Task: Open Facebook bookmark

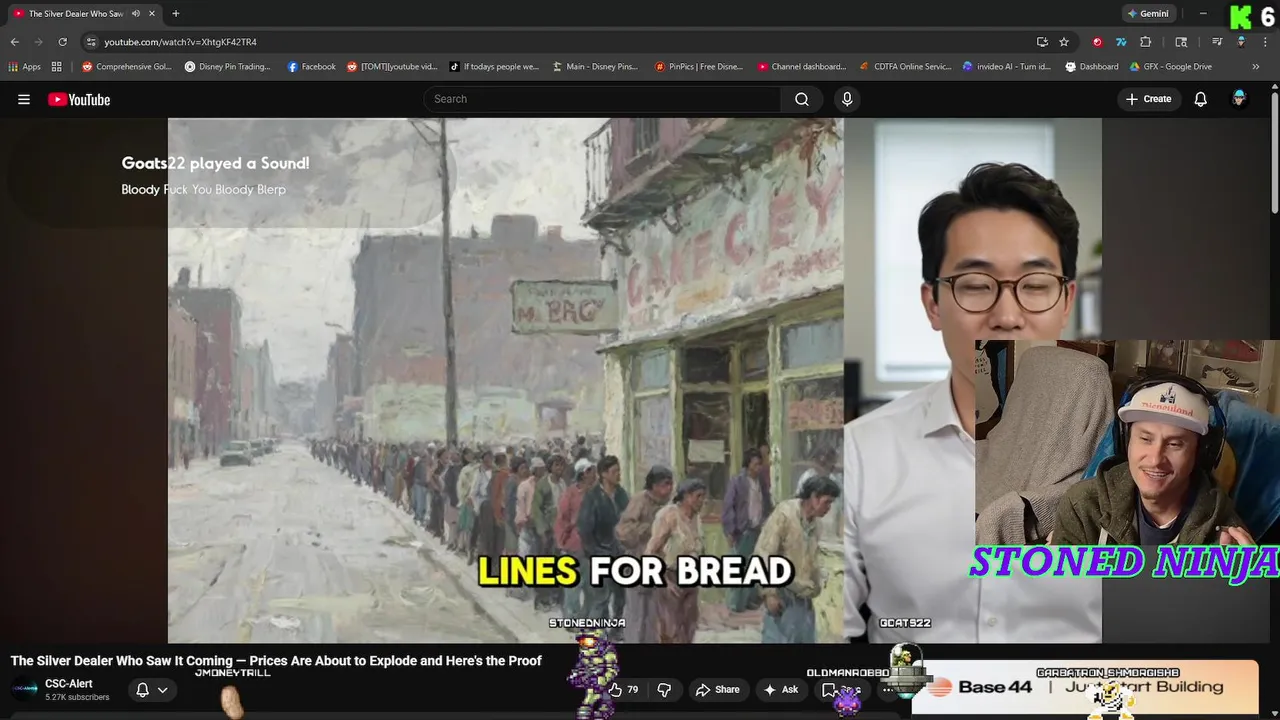Action: pyautogui.click(x=311, y=67)
